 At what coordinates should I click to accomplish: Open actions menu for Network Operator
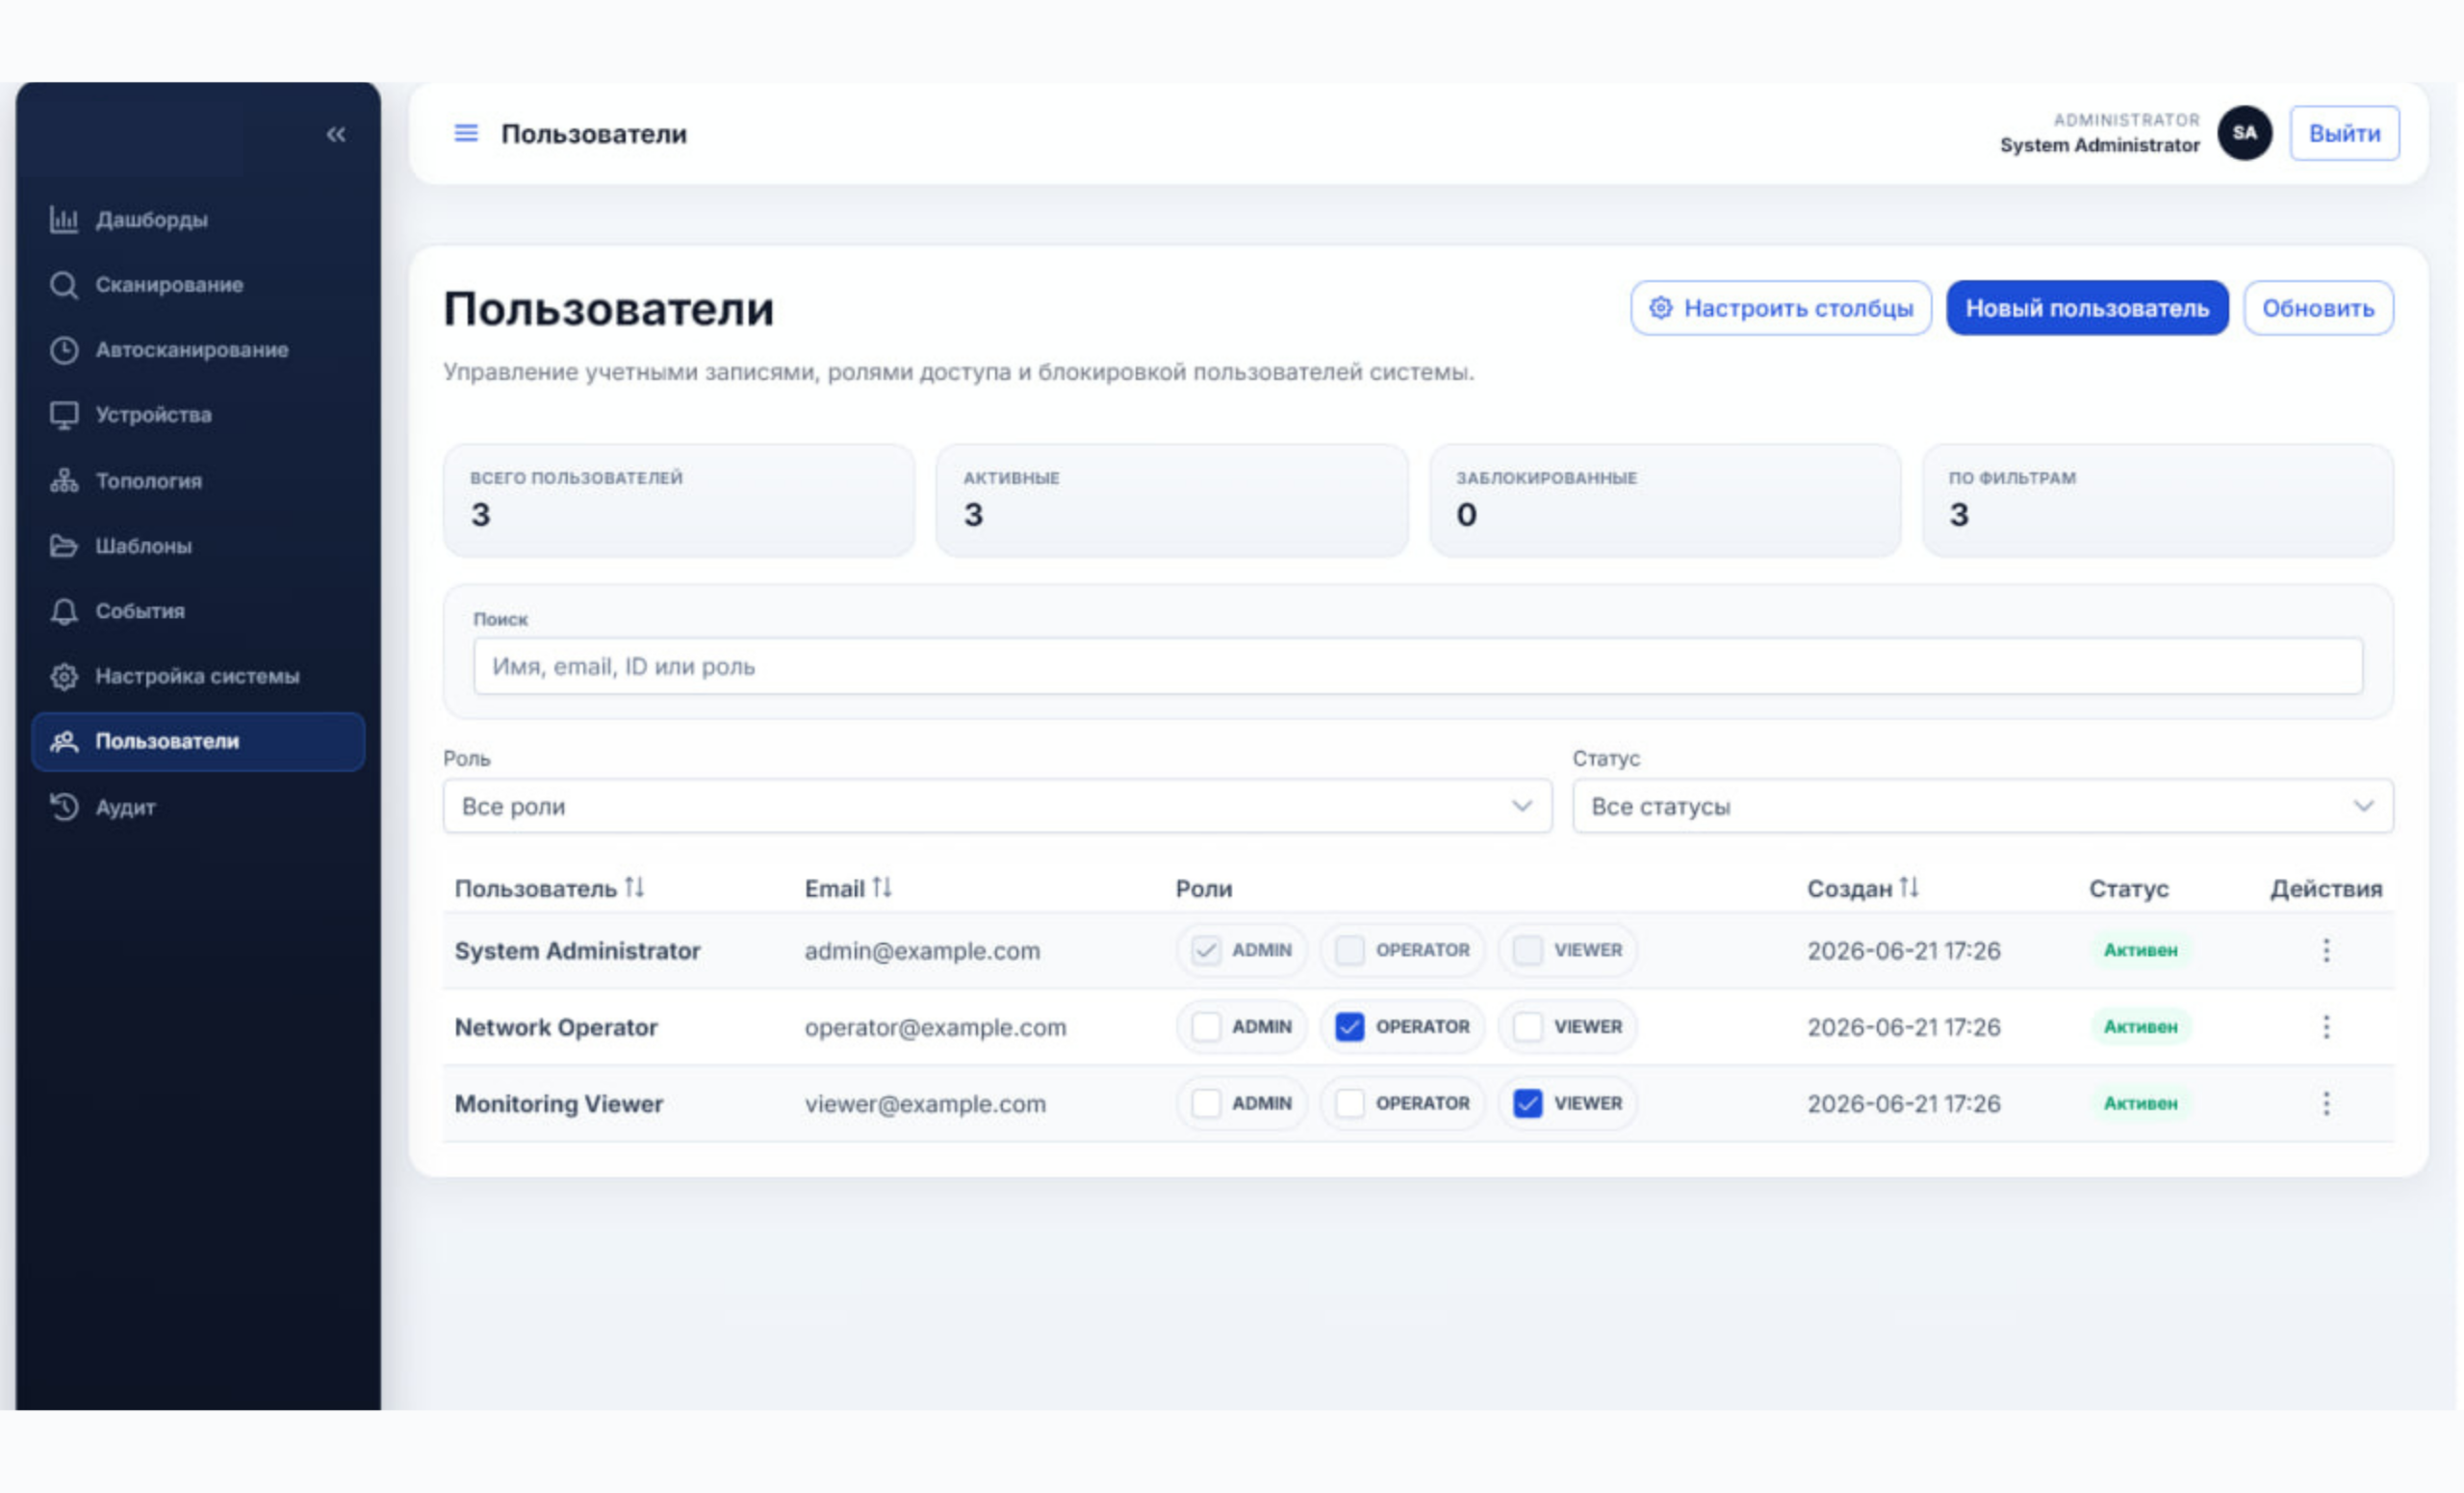click(2326, 1027)
